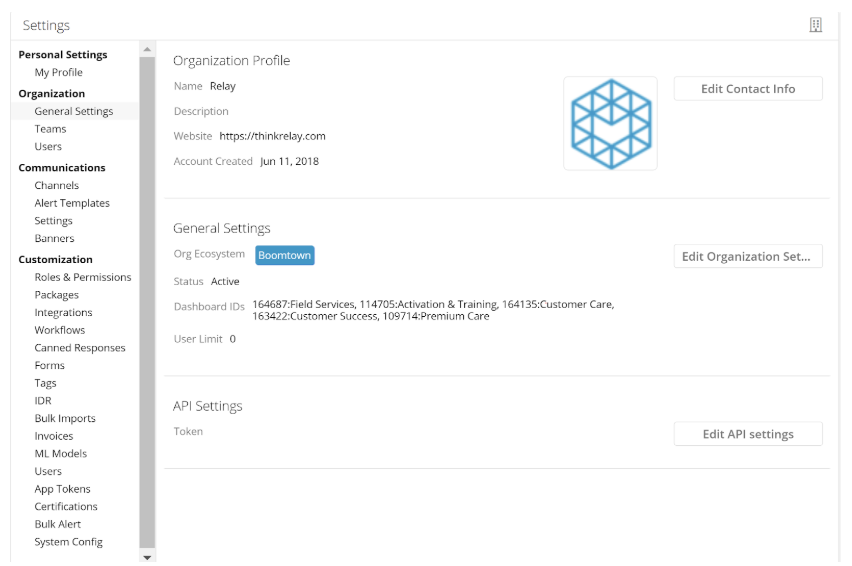Click the sidebar scroll down arrow
This screenshot has height=566, width=852.
point(147,557)
